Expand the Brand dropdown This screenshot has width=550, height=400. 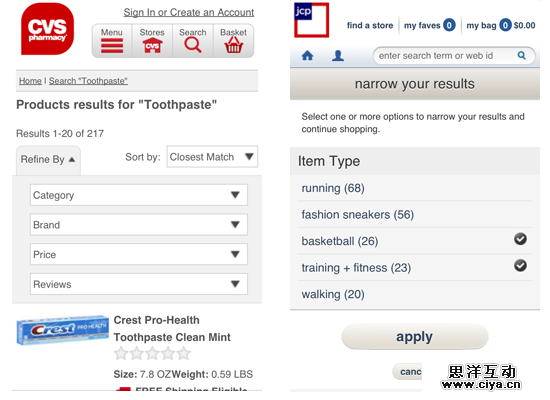click(139, 225)
